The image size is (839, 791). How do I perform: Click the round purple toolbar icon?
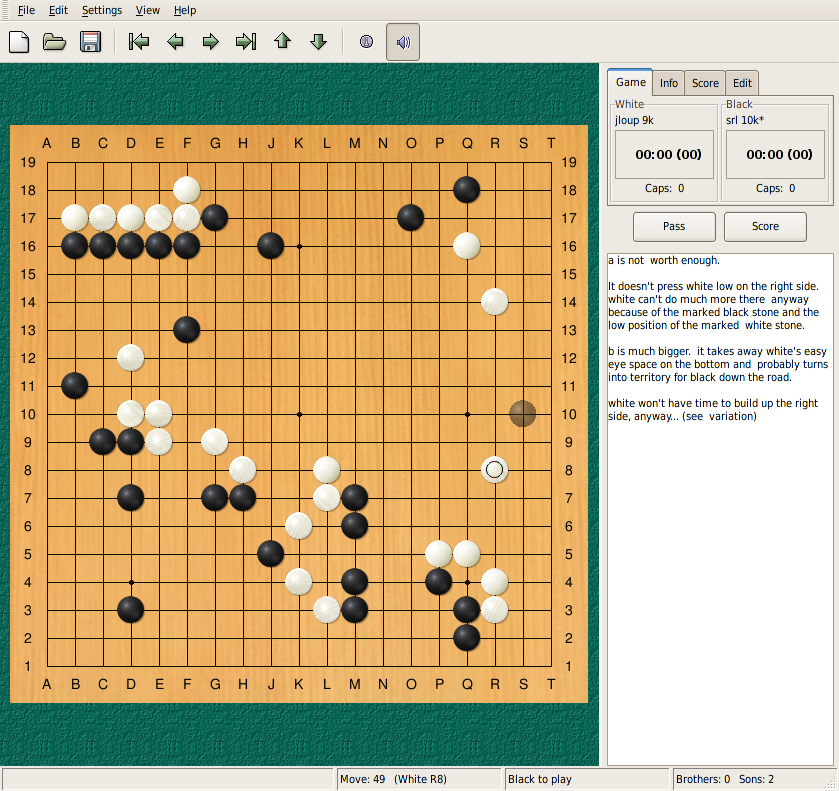coord(367,42)
